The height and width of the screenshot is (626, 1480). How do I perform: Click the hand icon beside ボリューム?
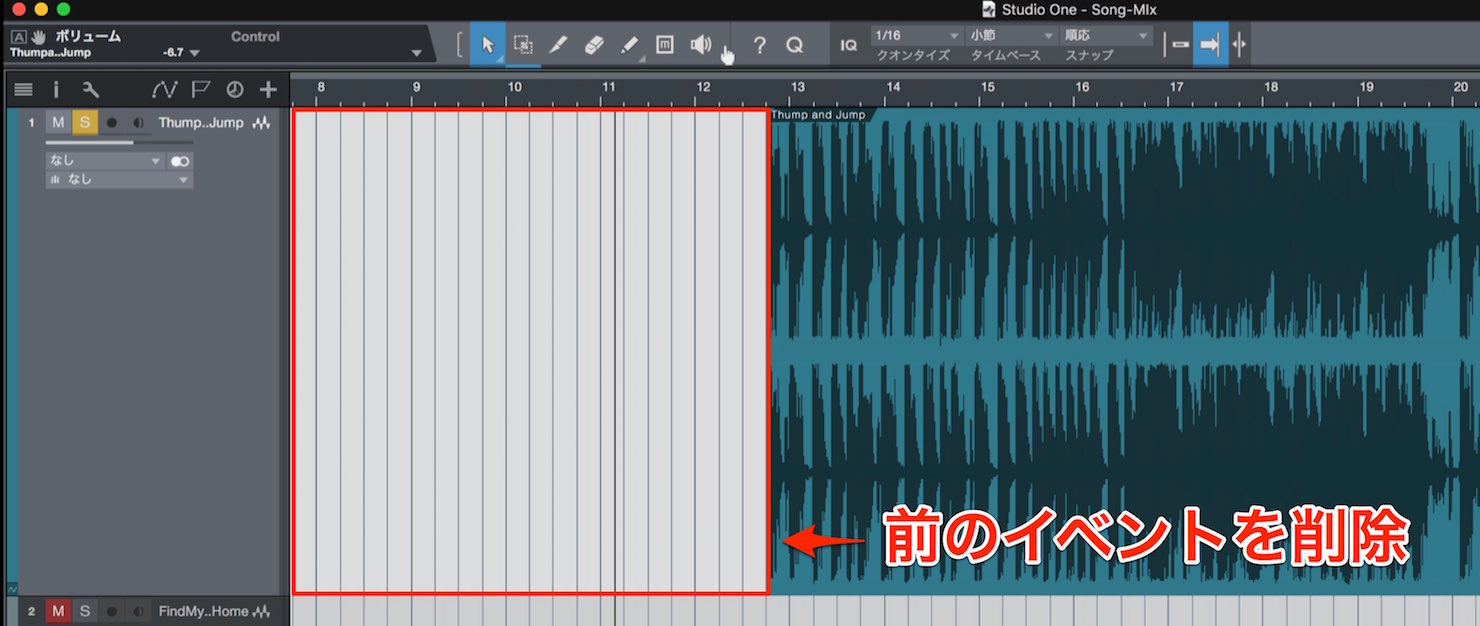[39, 36]
